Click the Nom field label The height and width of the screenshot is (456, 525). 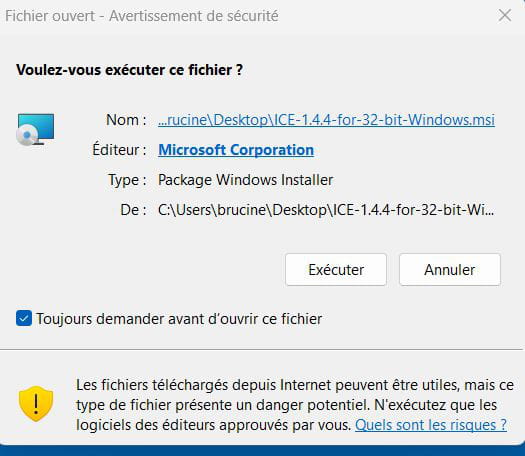(x=126, y=120)
